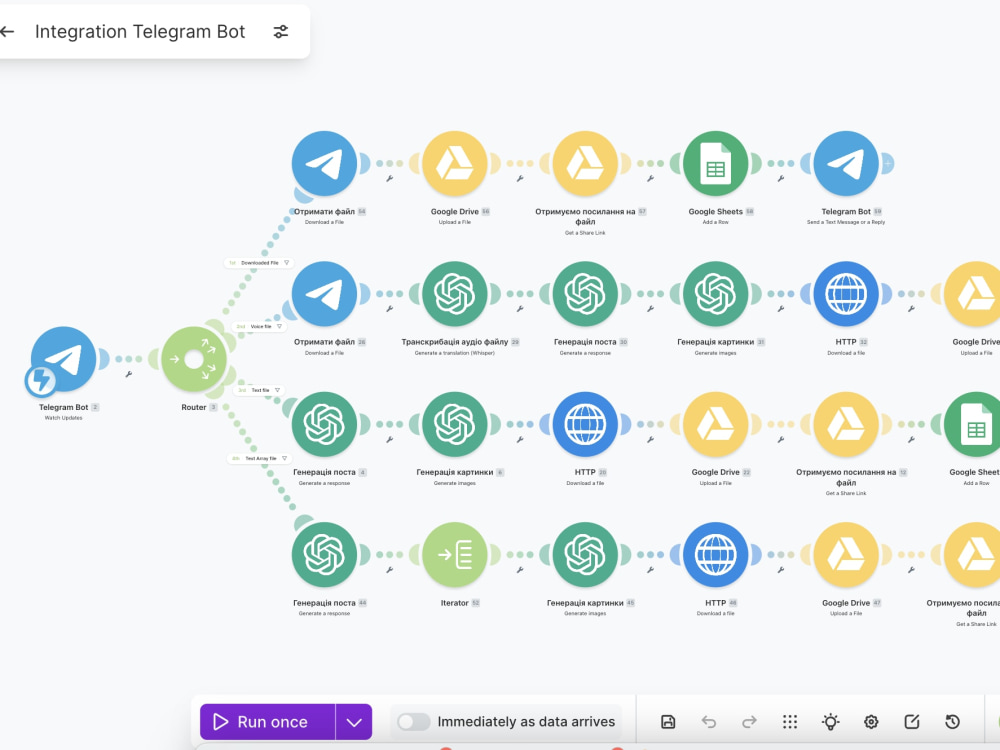
Task: Open scenario options sliders icon next to title
Action: [281, 31]
